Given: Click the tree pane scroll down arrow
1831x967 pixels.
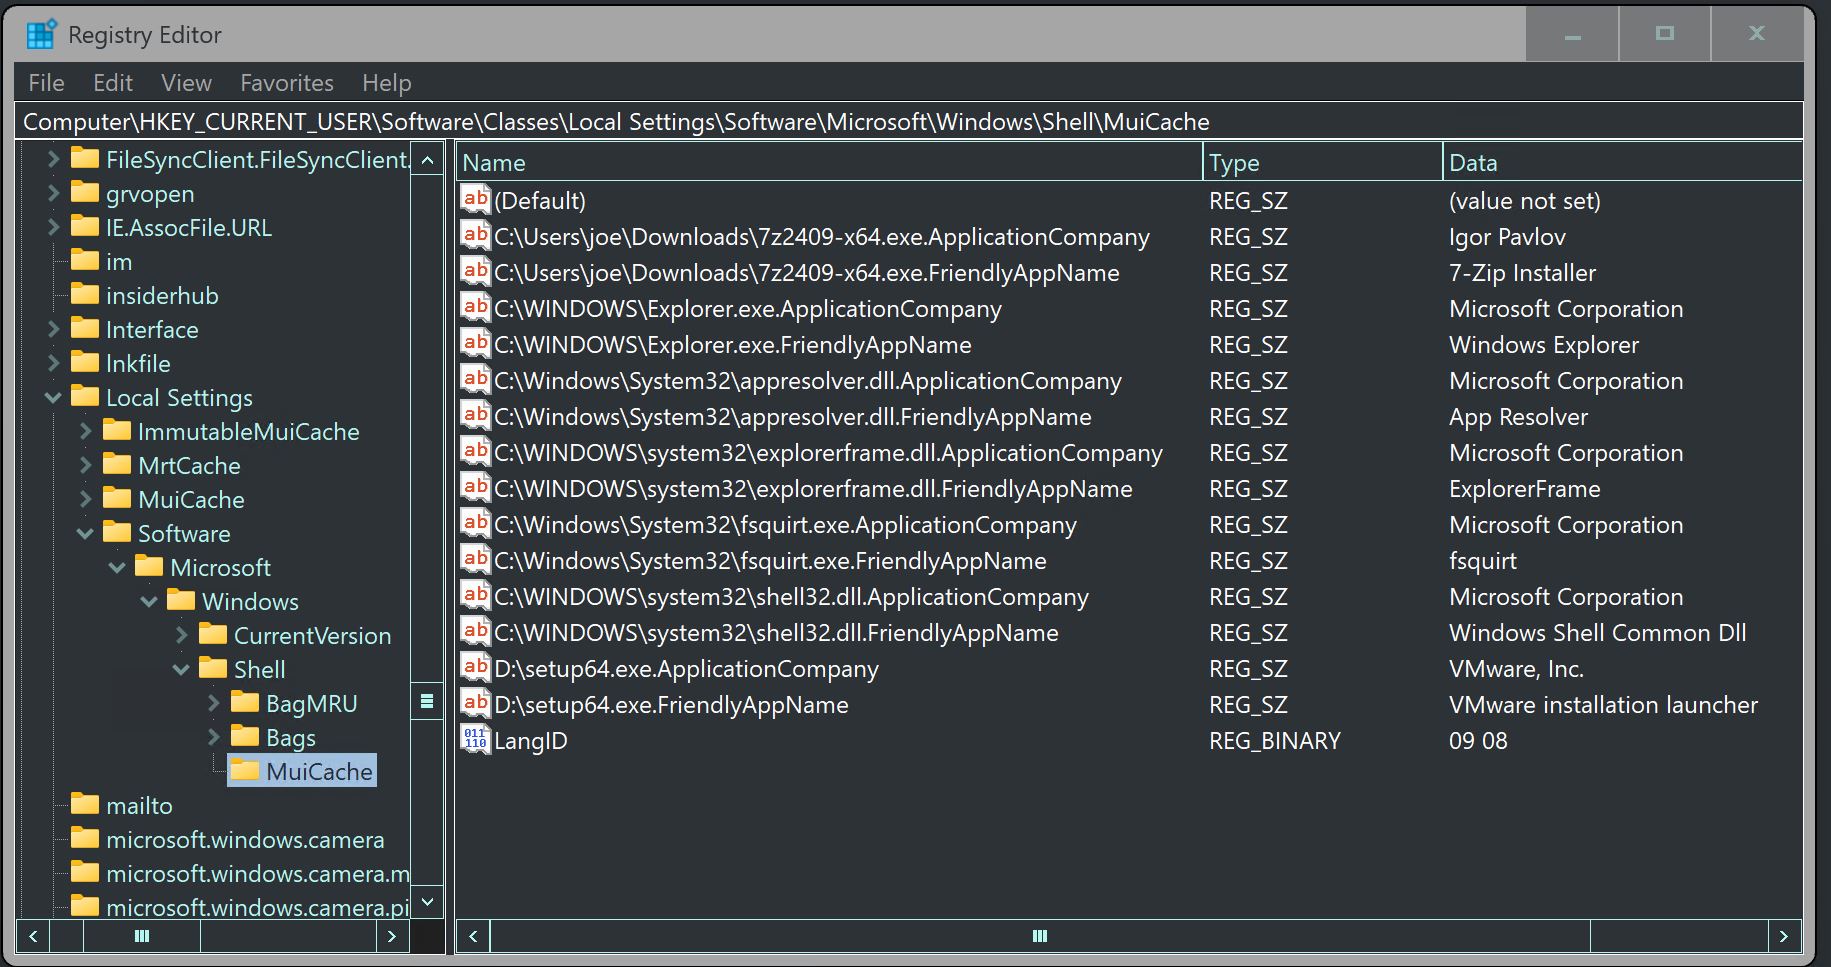Looking at the screenshot, I should pos(427,901).
